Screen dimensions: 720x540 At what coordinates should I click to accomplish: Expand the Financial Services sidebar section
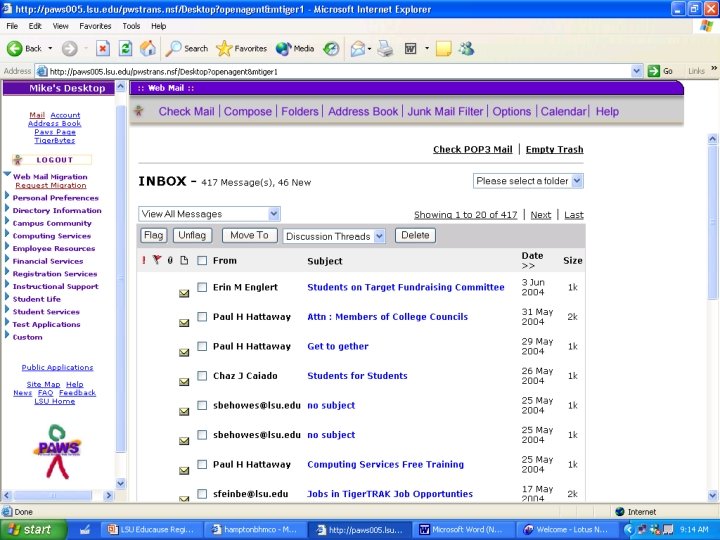(47, 261)
